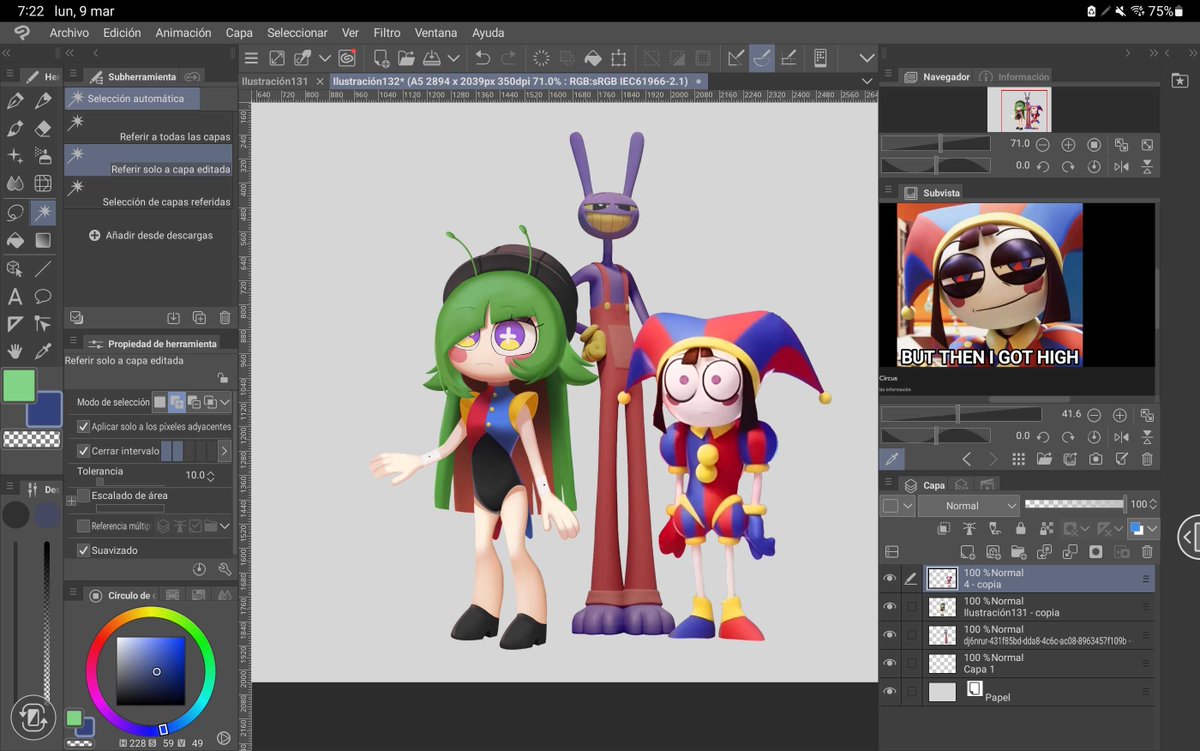This screenshot has height=751, width=1200.
Task: Toggle the 'Escalado de área' checkbox
Action: [x=84, y=495]
